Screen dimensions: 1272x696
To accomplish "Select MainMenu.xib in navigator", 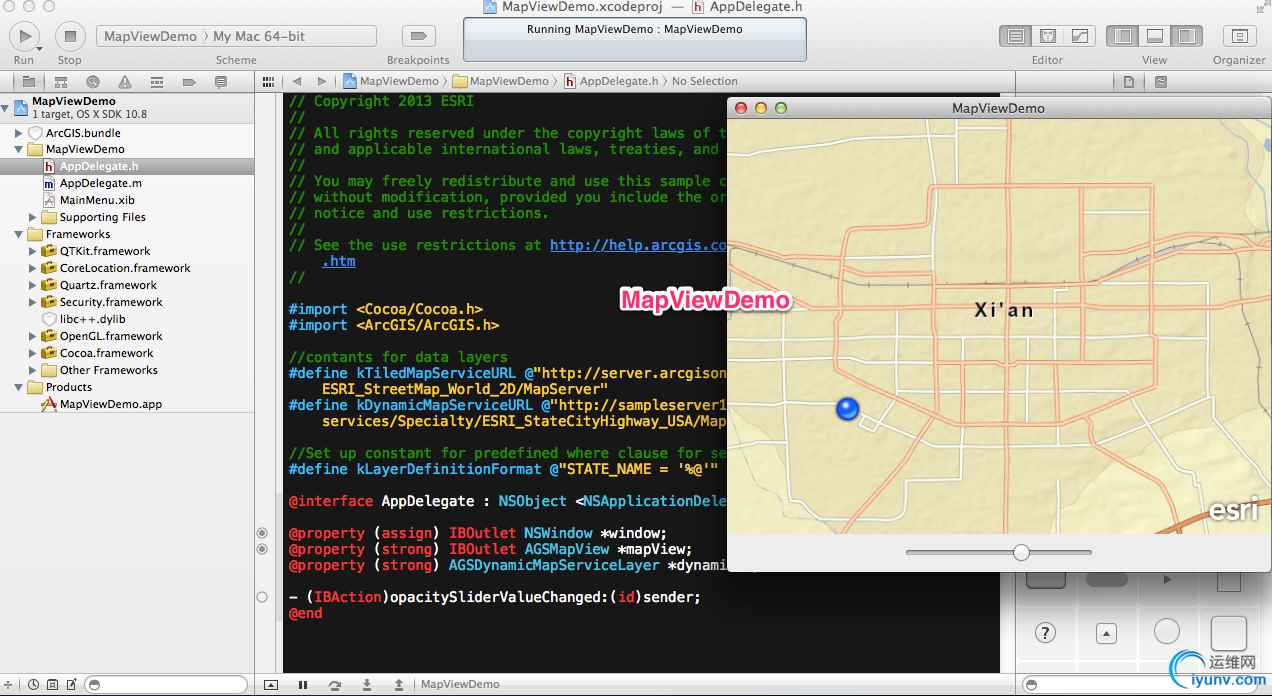I will [97, 200].
